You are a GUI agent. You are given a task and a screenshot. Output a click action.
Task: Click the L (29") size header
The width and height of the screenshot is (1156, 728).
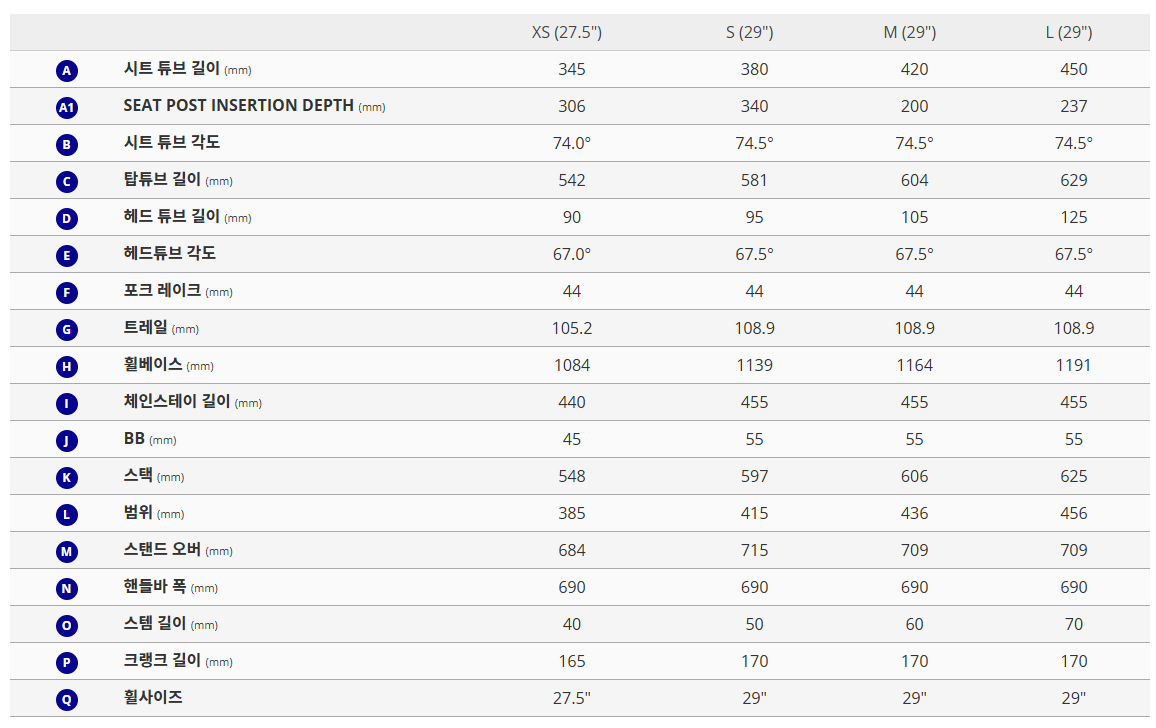pos(1069,32)
